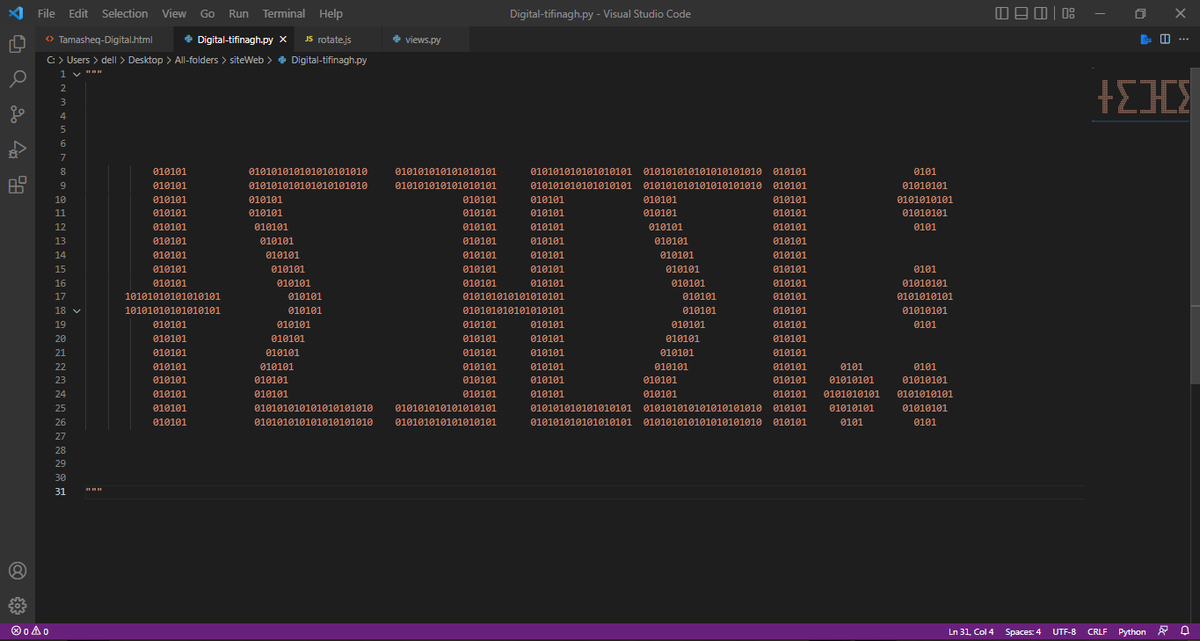
Task: Open the Customize Layout icon
Action: tap(1068, 14)
